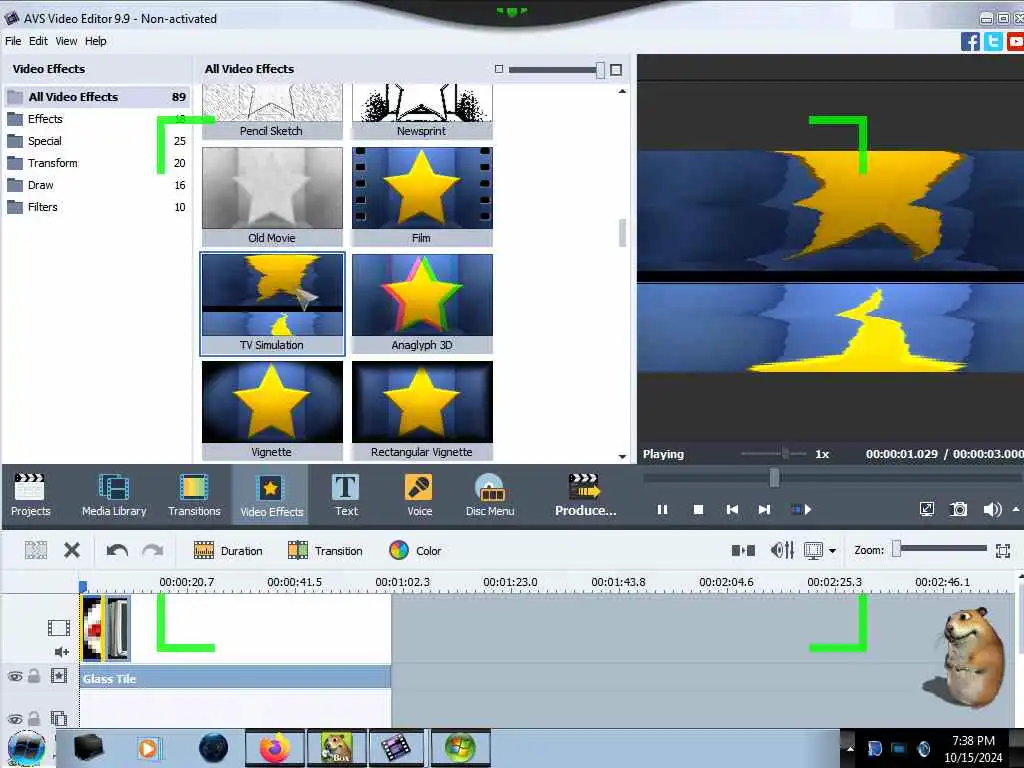Click the Duration button
Viewport: 1024px width, 768px height.
click(228, 551)
